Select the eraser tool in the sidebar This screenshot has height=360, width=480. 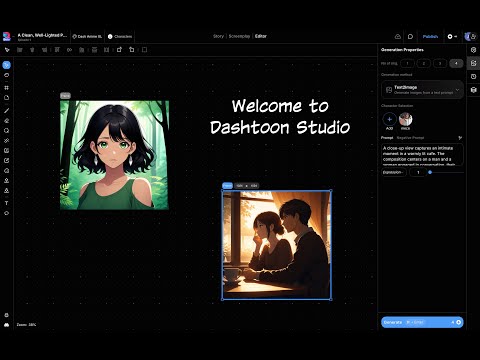pos(7,120)
